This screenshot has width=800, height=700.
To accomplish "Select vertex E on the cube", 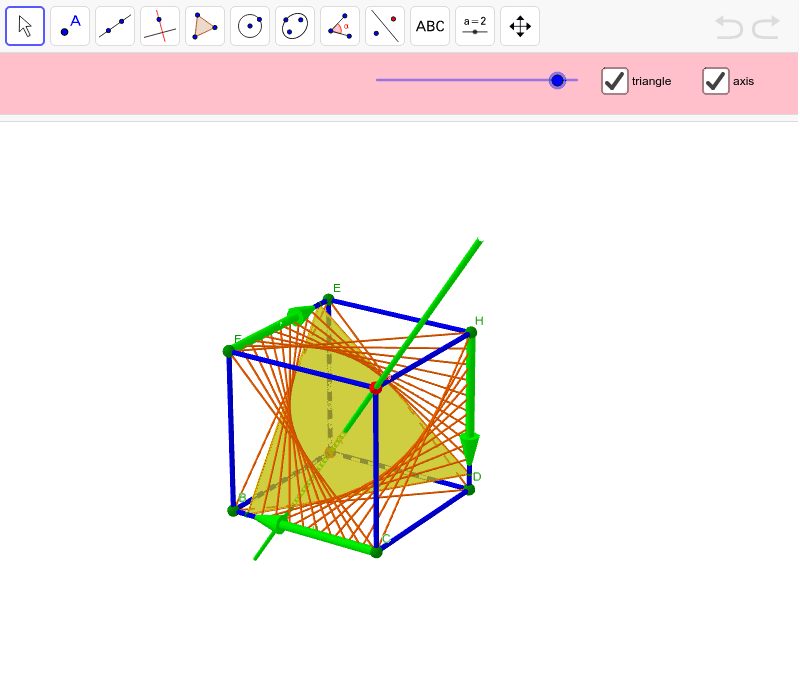I will [x=329, y=299].
